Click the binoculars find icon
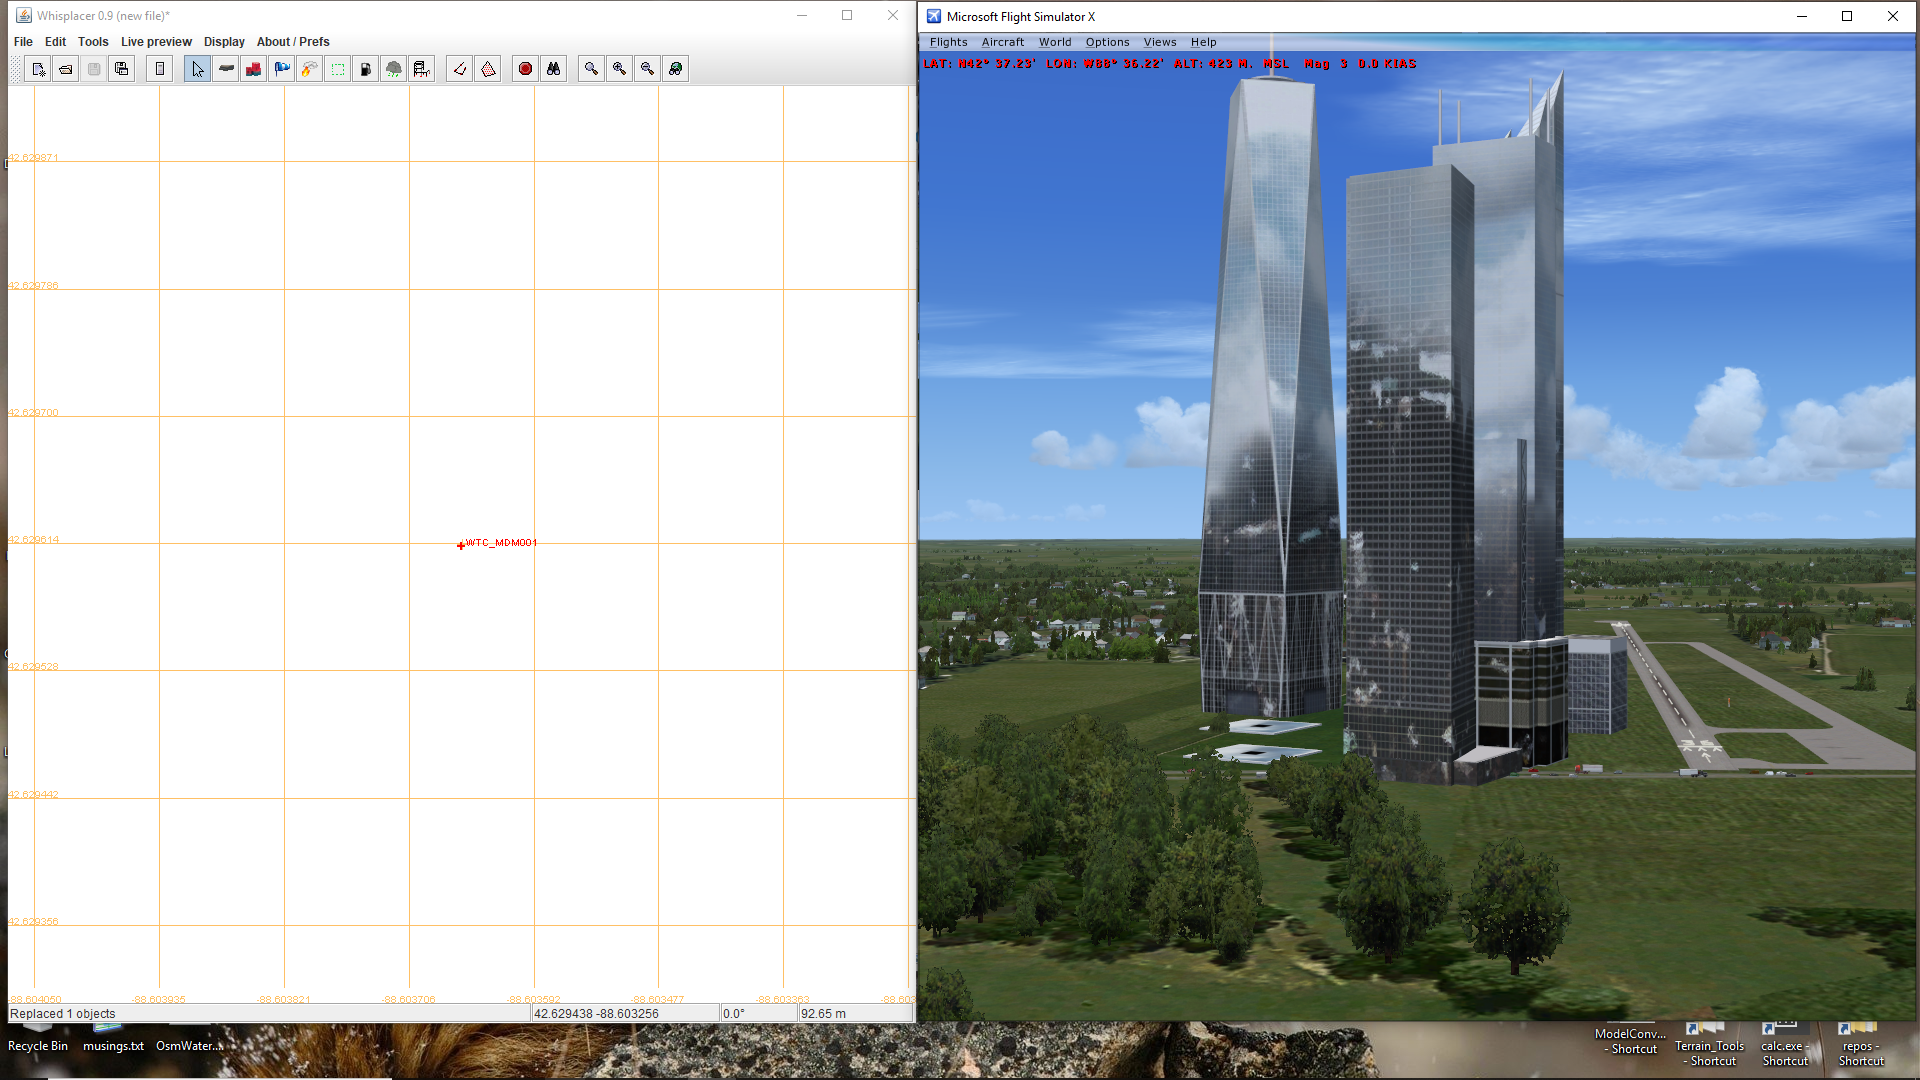The width and height of the screenshot is (1920, 1080). [553, 69]
